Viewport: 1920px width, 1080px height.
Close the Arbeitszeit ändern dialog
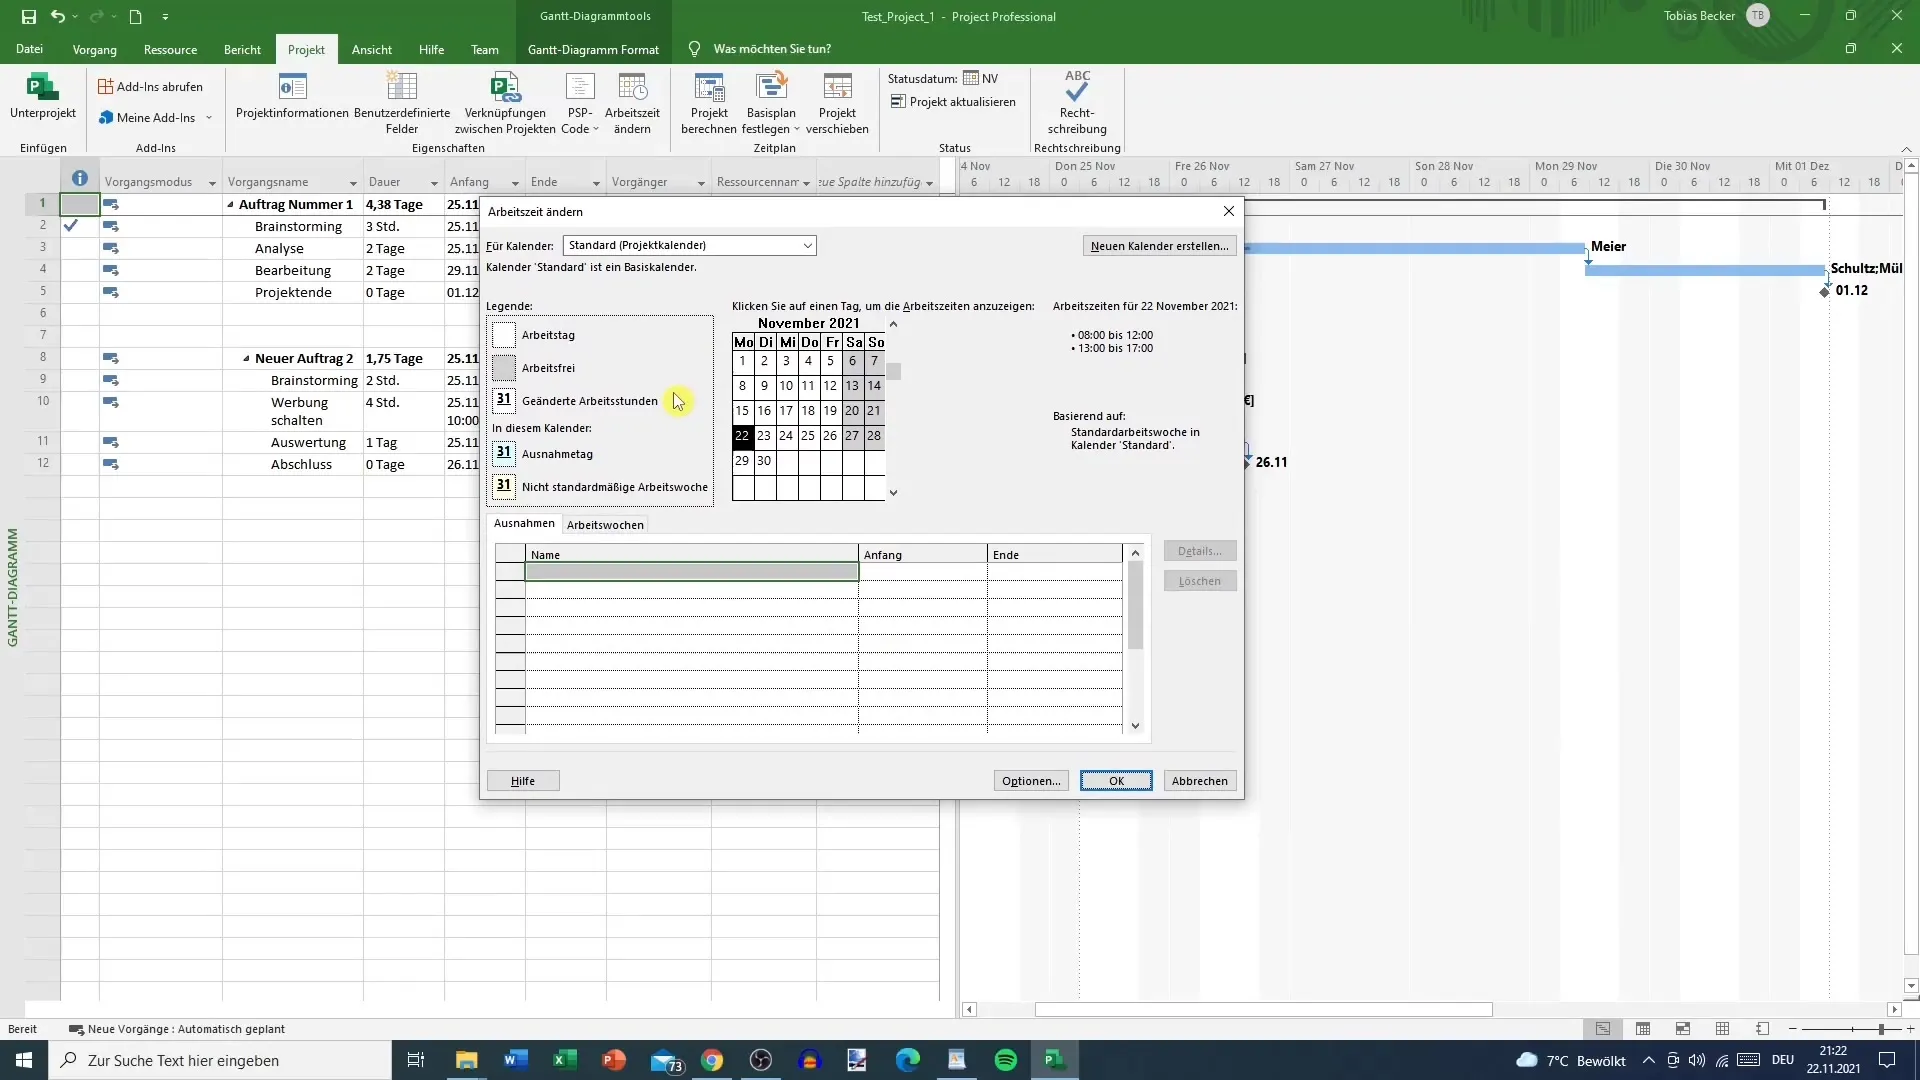(1229, 211)
